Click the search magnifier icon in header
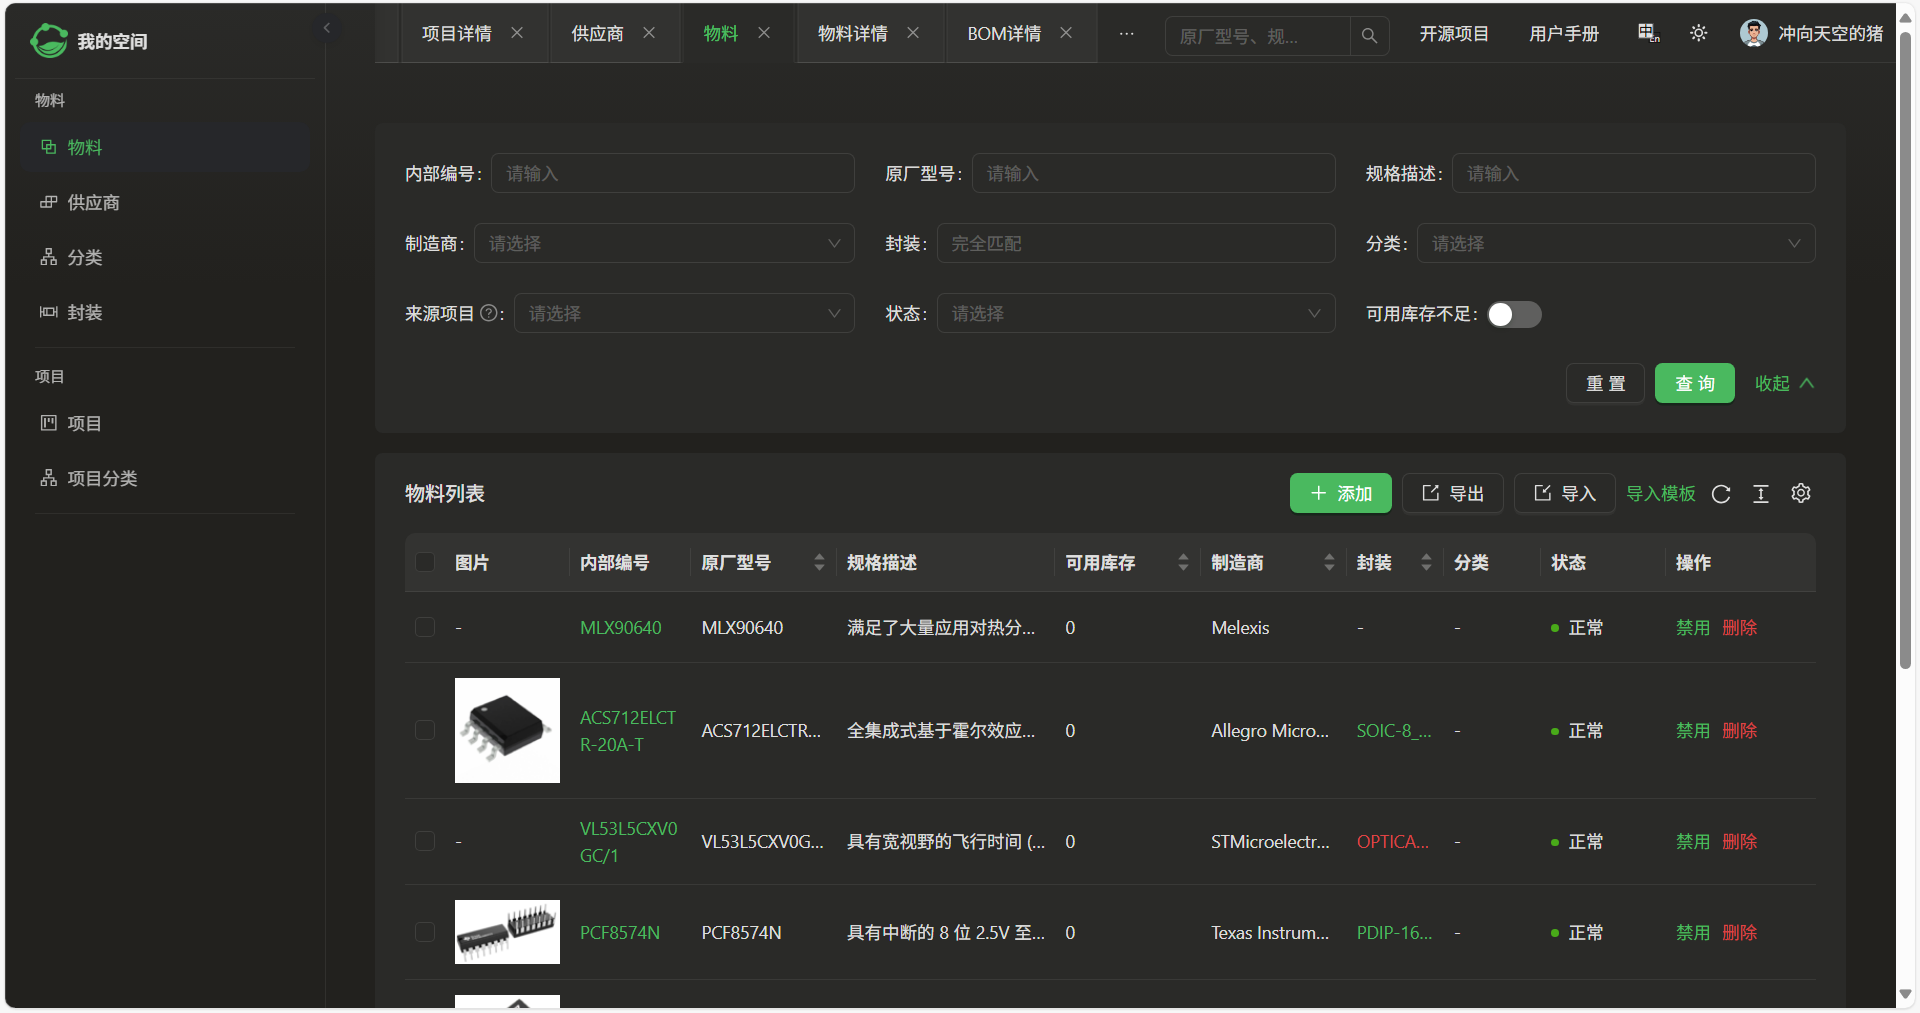 point(1369,36)
